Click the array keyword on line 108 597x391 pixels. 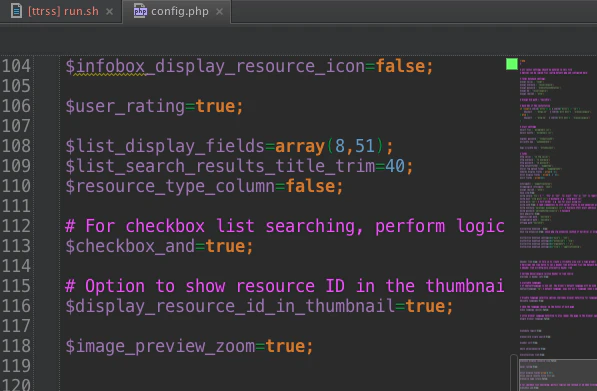[300, 146]
